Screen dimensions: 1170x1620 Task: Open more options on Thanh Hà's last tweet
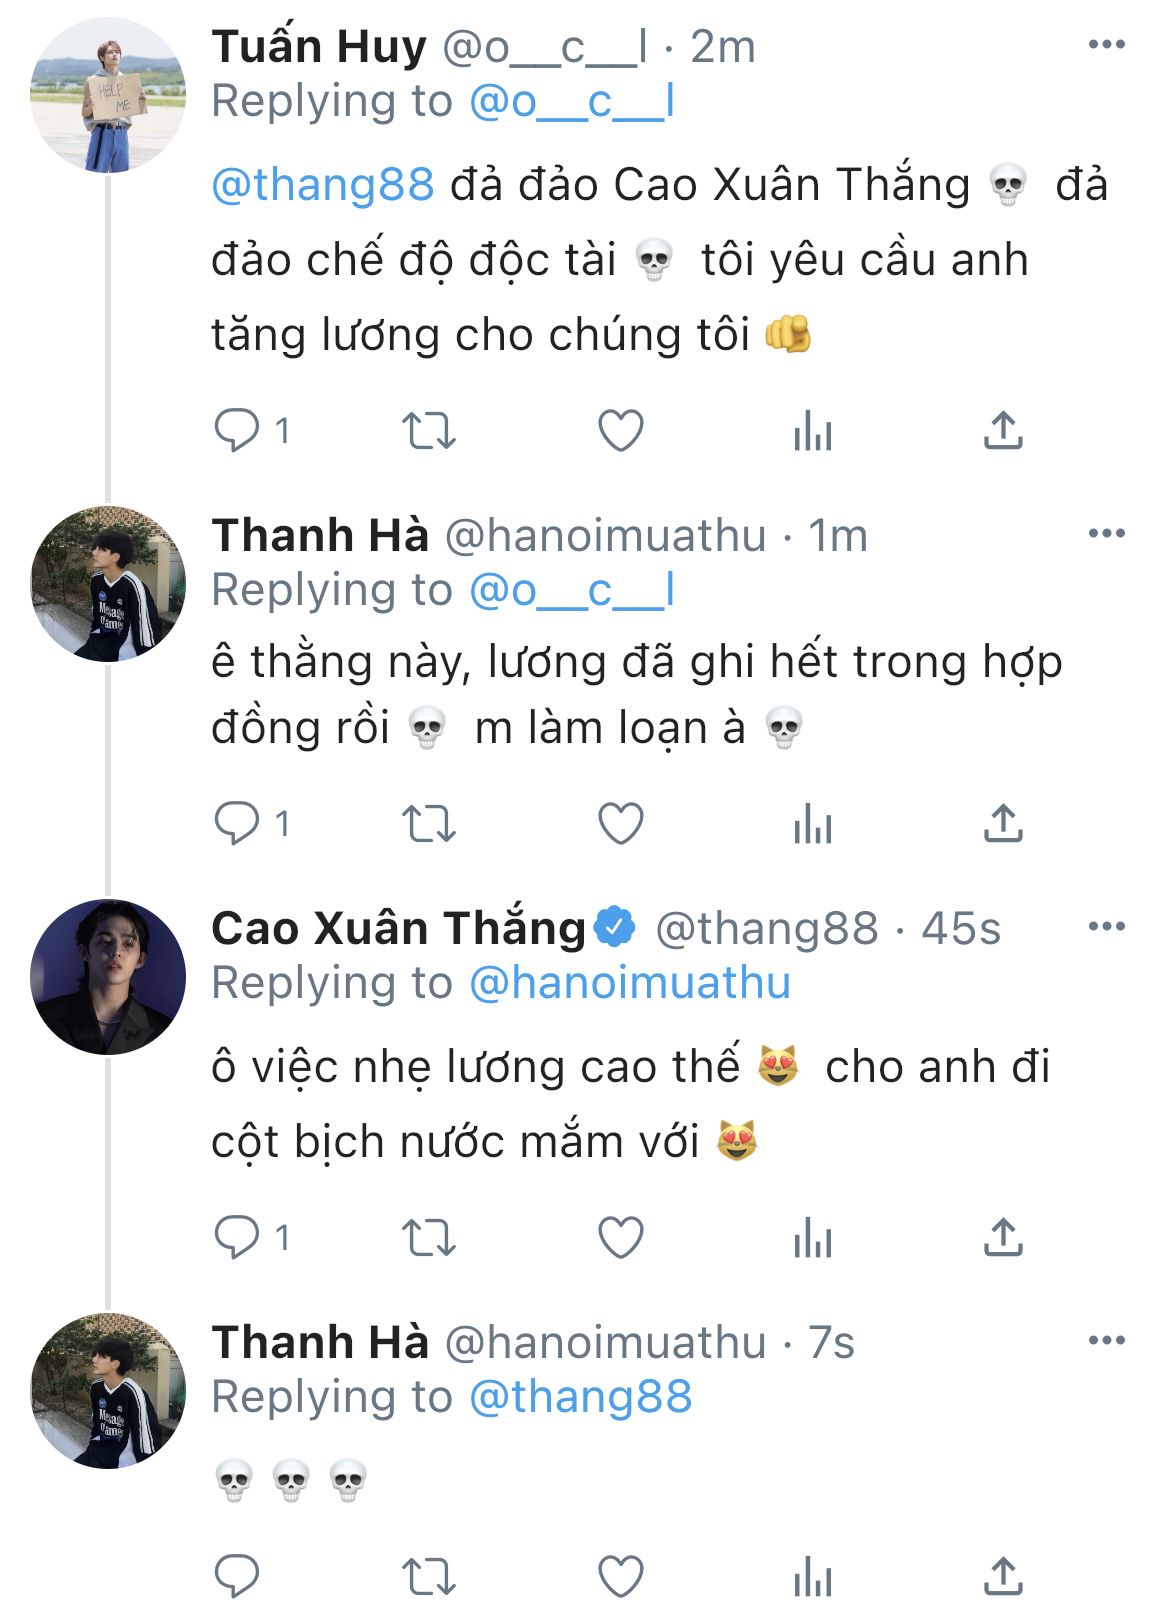click(x=1106, y=1341)
